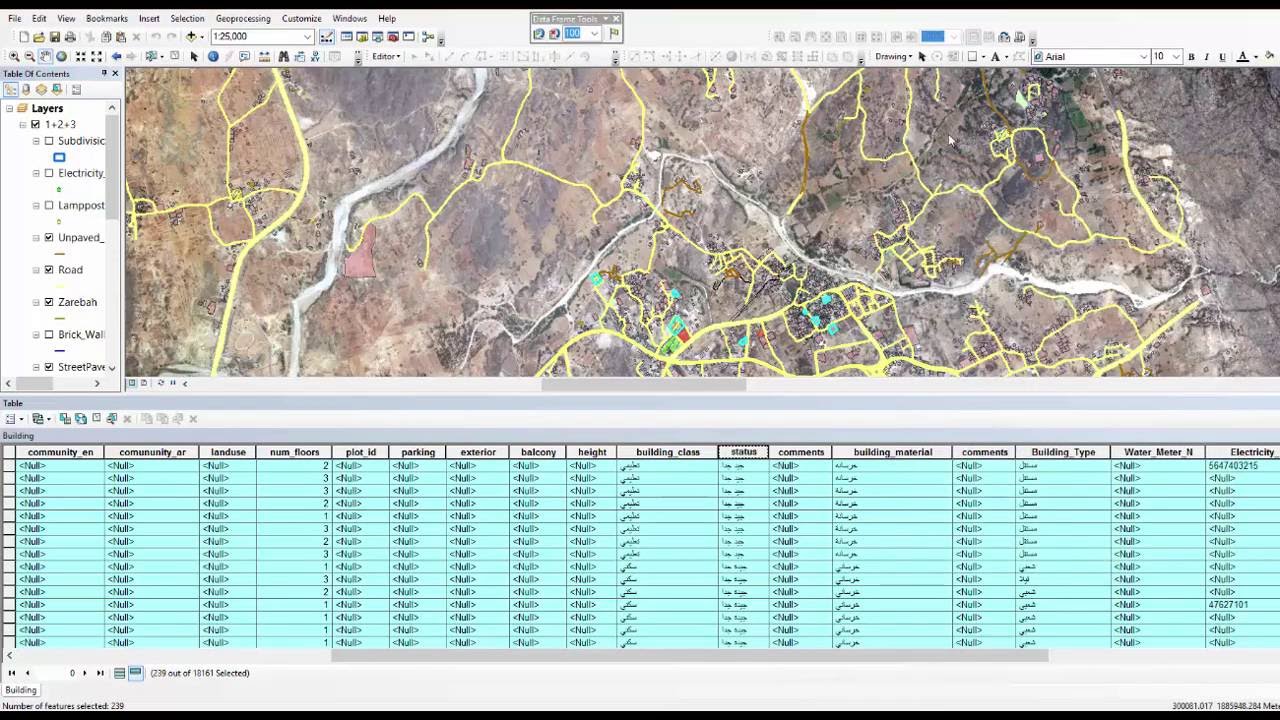The width and height of the screenshot is (1280, 720).
Task: Switch to Layout View button
Action: point(143,383)
